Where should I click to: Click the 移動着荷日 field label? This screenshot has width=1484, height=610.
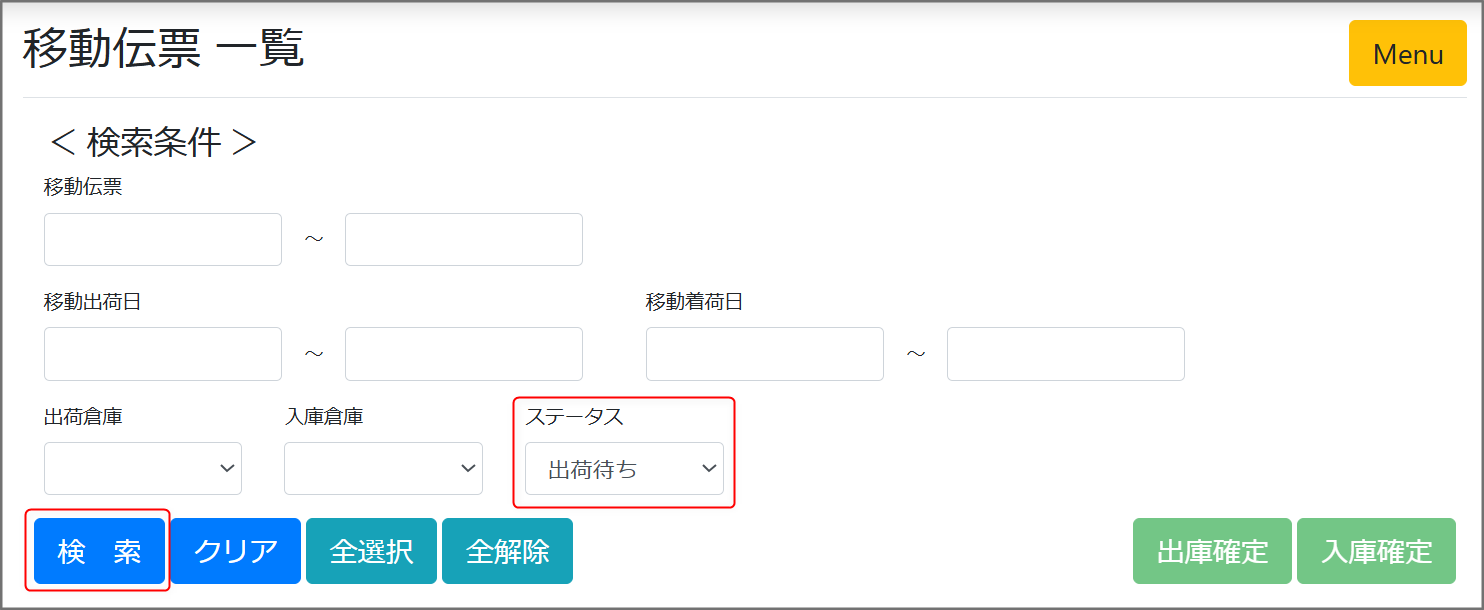pos(694,301)
